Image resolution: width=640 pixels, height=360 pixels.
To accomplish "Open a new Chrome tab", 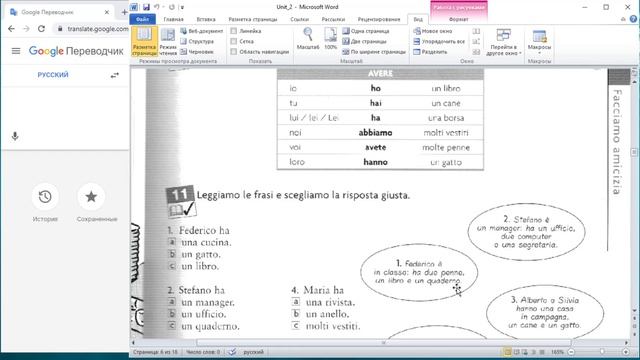I will (124, 12).
